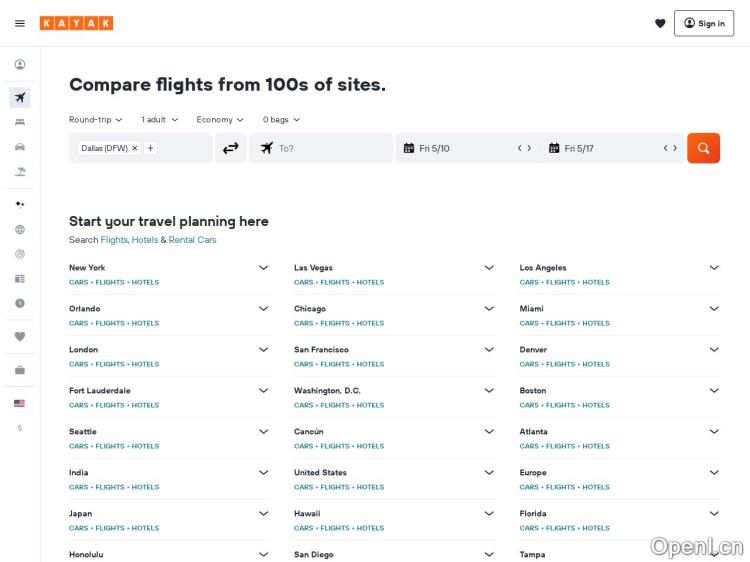
Task: Open the Rental Cars link
Action: tap(192, 240)
